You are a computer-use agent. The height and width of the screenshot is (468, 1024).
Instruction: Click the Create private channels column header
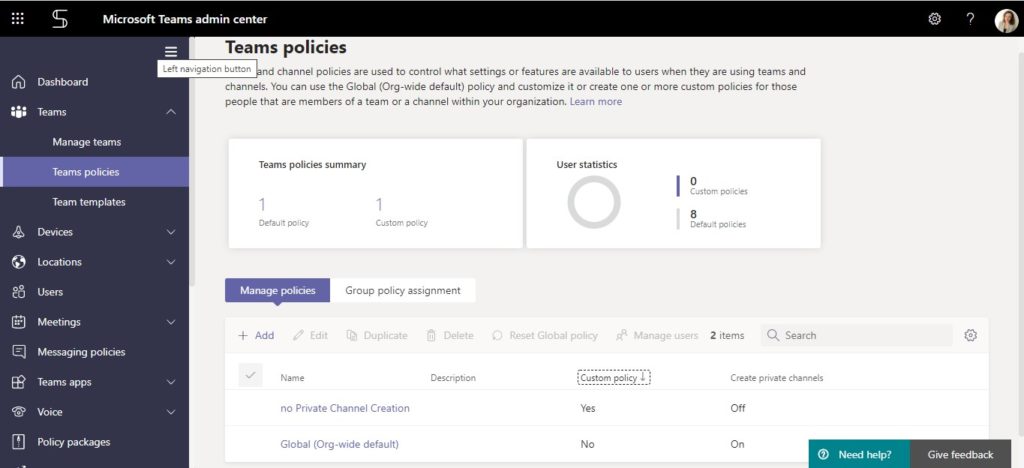click(776, 378)
